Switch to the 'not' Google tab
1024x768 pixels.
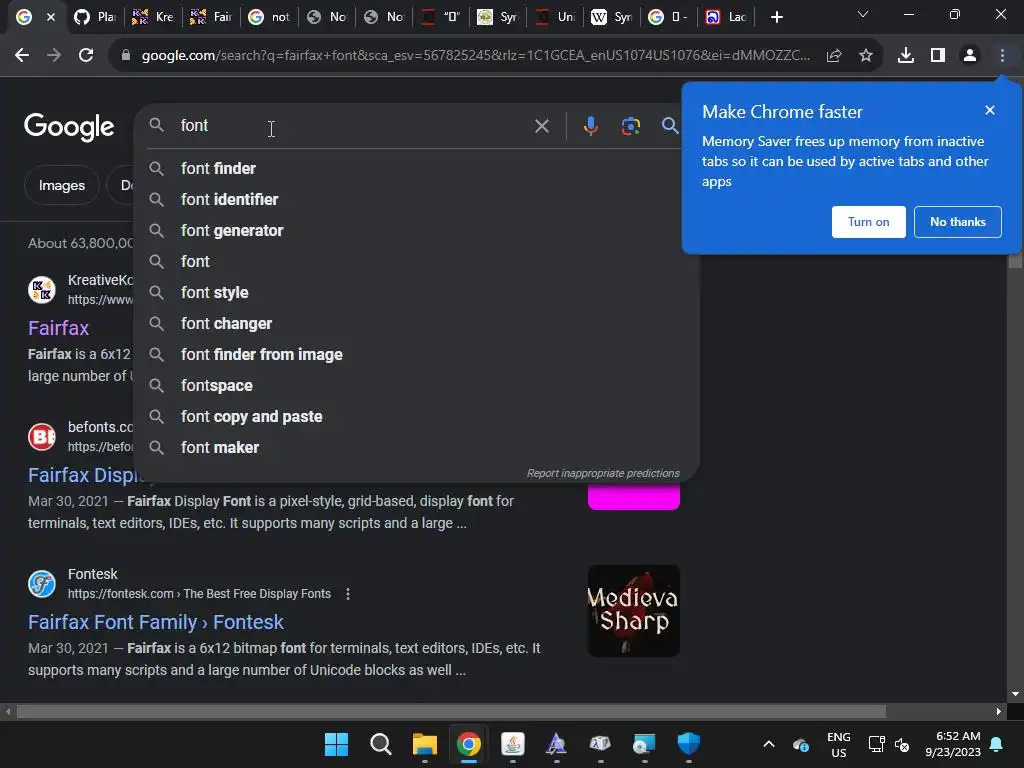(269, 17)
